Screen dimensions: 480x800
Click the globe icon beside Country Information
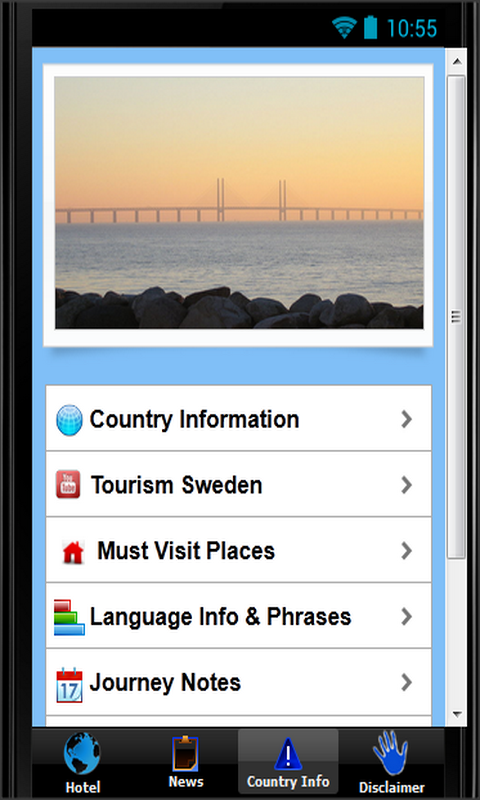coord(69,420)
